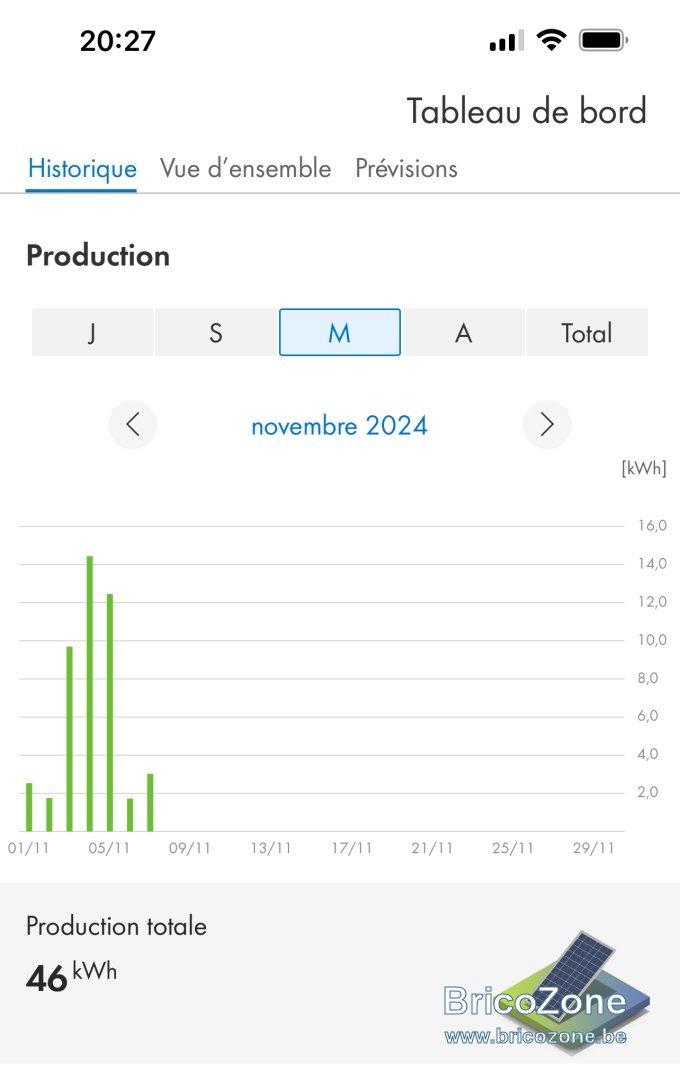Go to previous month with left chevron
Image resolution: width=680 pixels, height=1080 pixels.
coord(132,424)
